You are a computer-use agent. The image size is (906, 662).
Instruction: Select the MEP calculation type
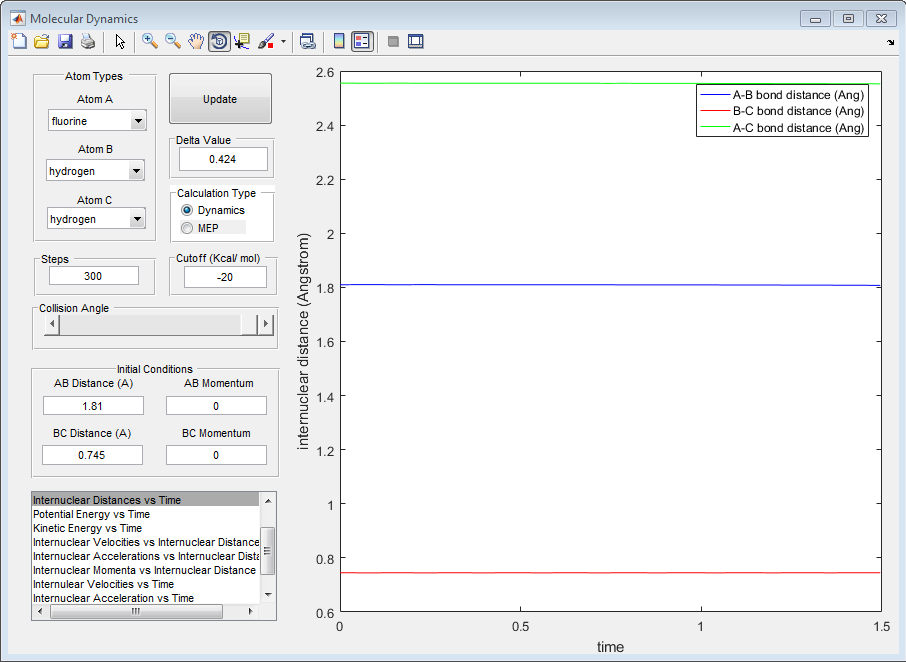pos(187,228)
